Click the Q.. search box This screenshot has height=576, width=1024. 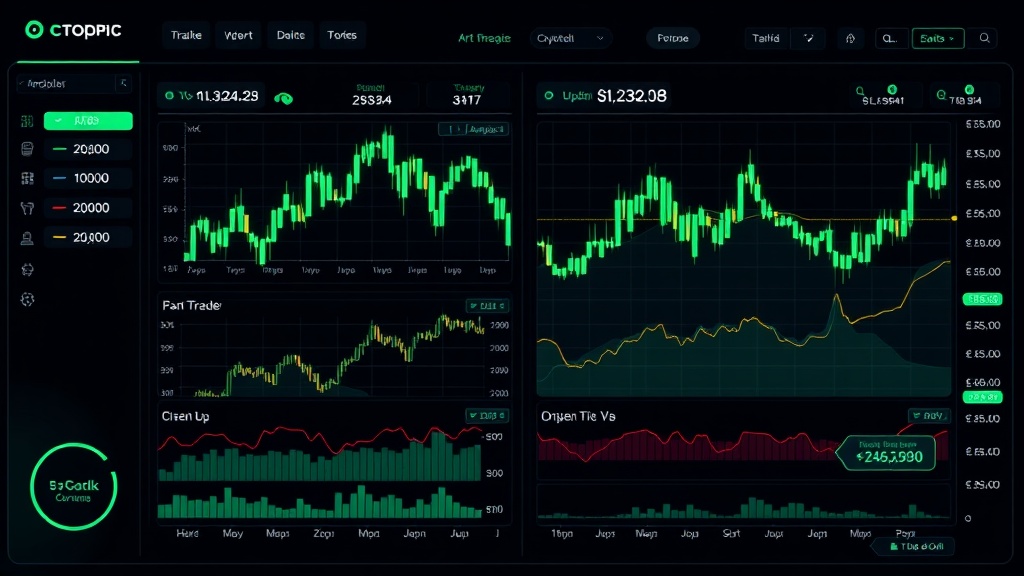click(x=891, y=39)
